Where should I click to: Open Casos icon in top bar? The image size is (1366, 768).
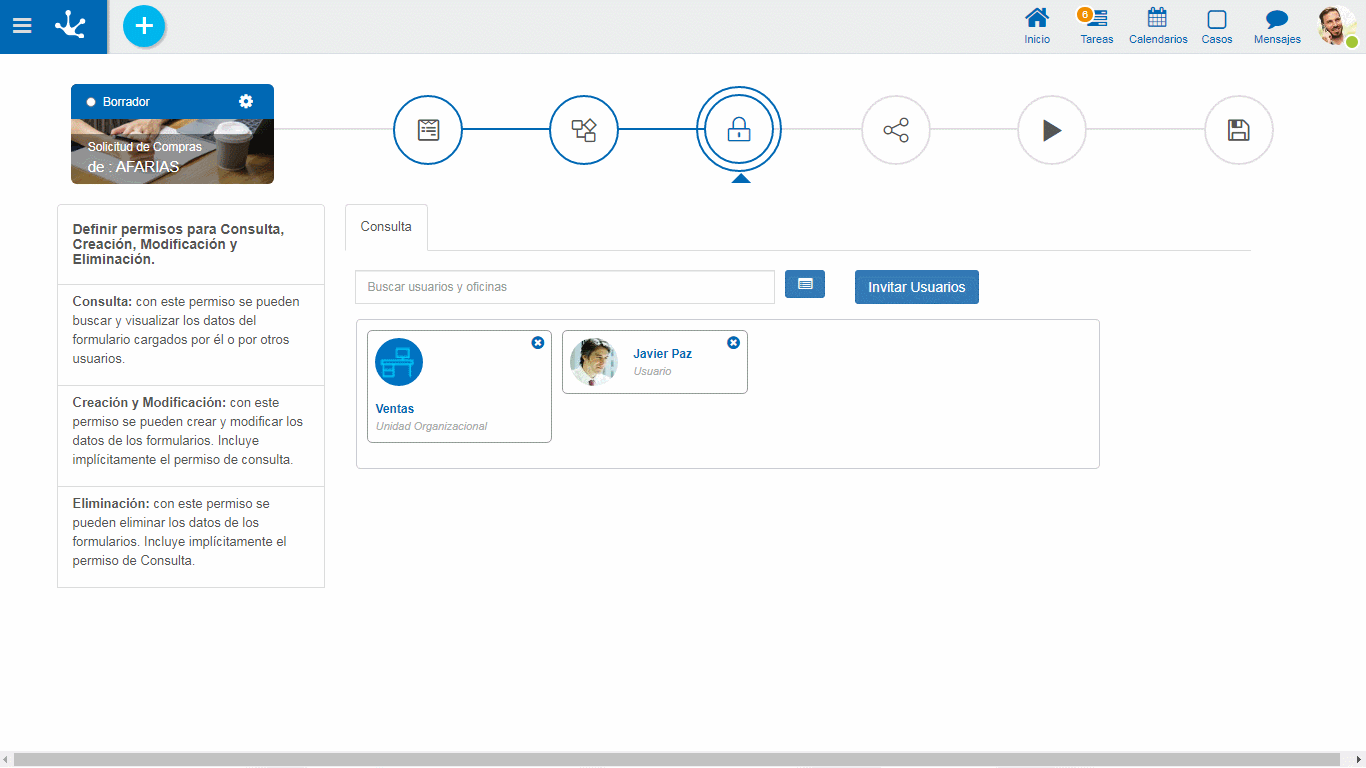coord(1217,26)
